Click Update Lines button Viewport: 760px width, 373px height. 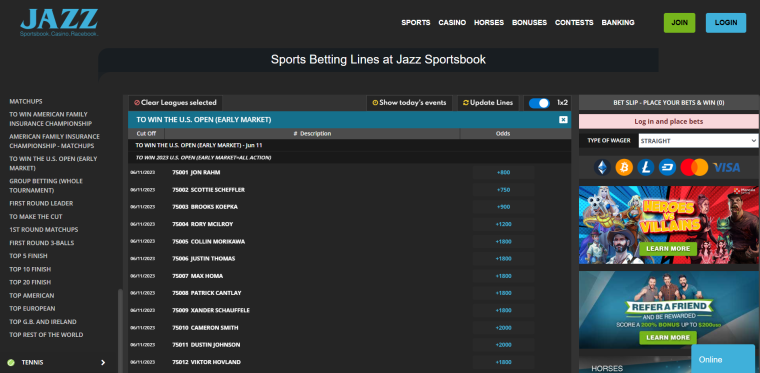488,103
